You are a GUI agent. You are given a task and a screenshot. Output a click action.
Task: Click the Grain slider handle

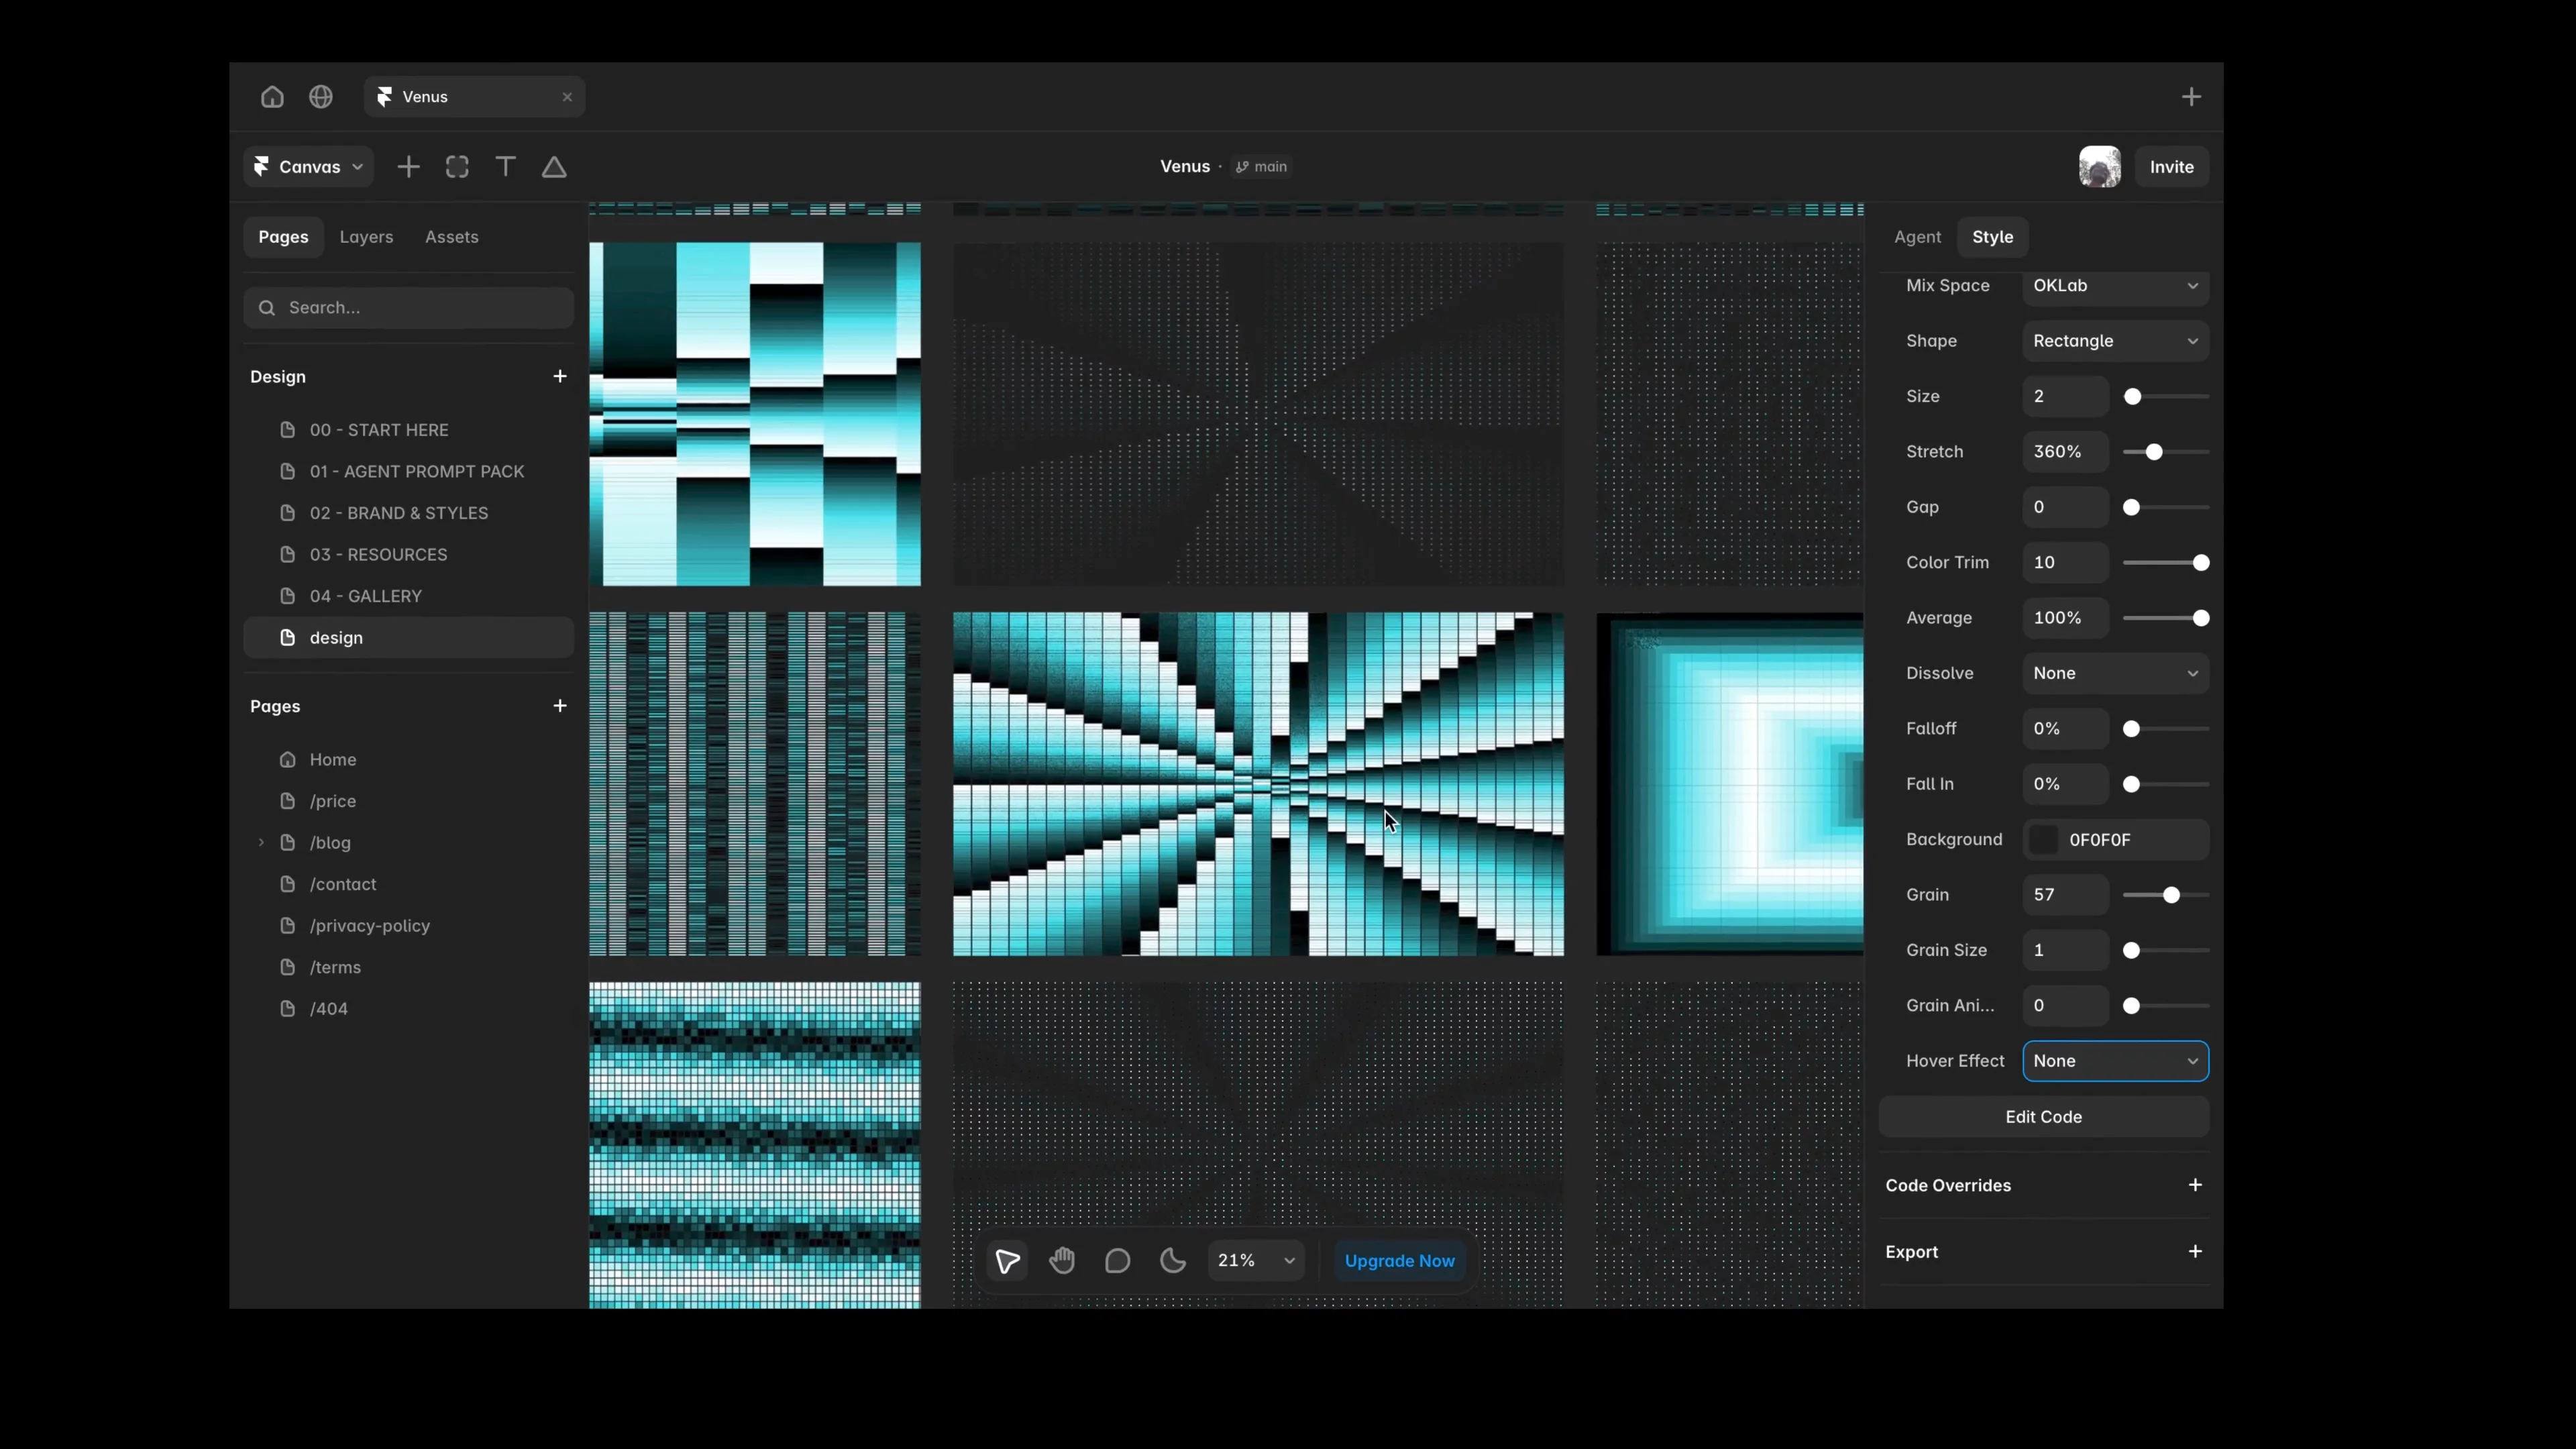pos(2171,895)
